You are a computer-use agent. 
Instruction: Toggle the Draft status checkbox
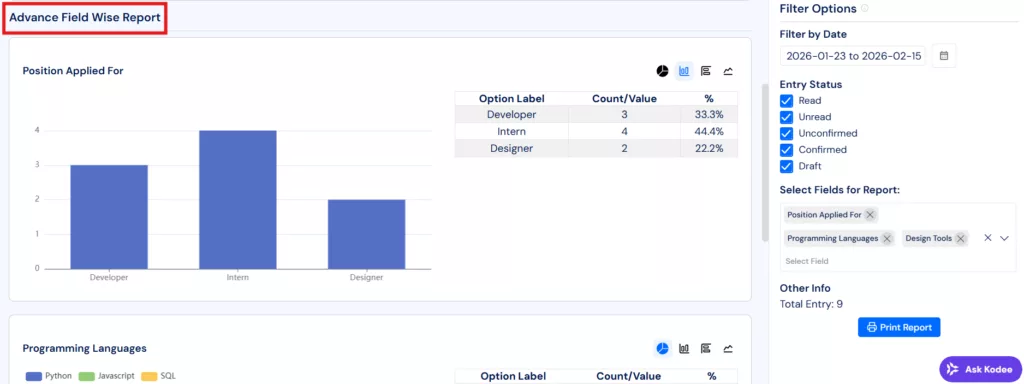click(x=786, y=166)
